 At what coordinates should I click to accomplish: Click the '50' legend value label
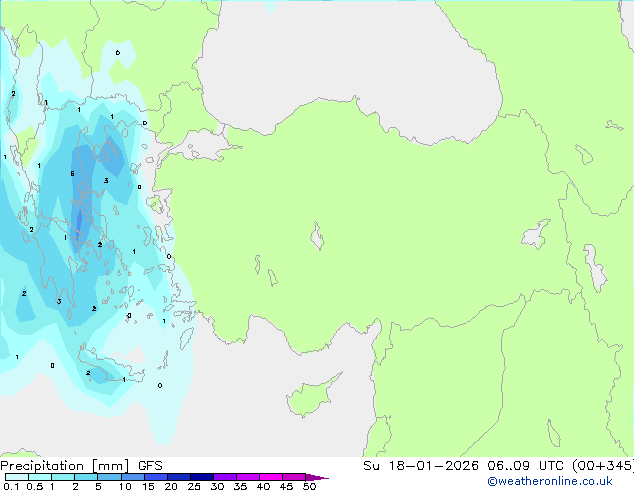tap(309, 486)
